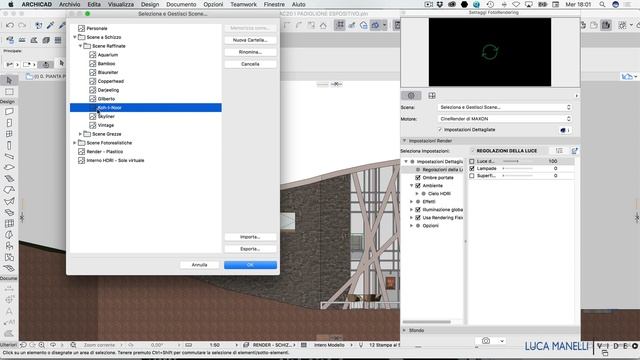Toggle the Usa Rendering Fisico checkbox
The width and height of the screenshot is (640, 360).
point(418,218)
